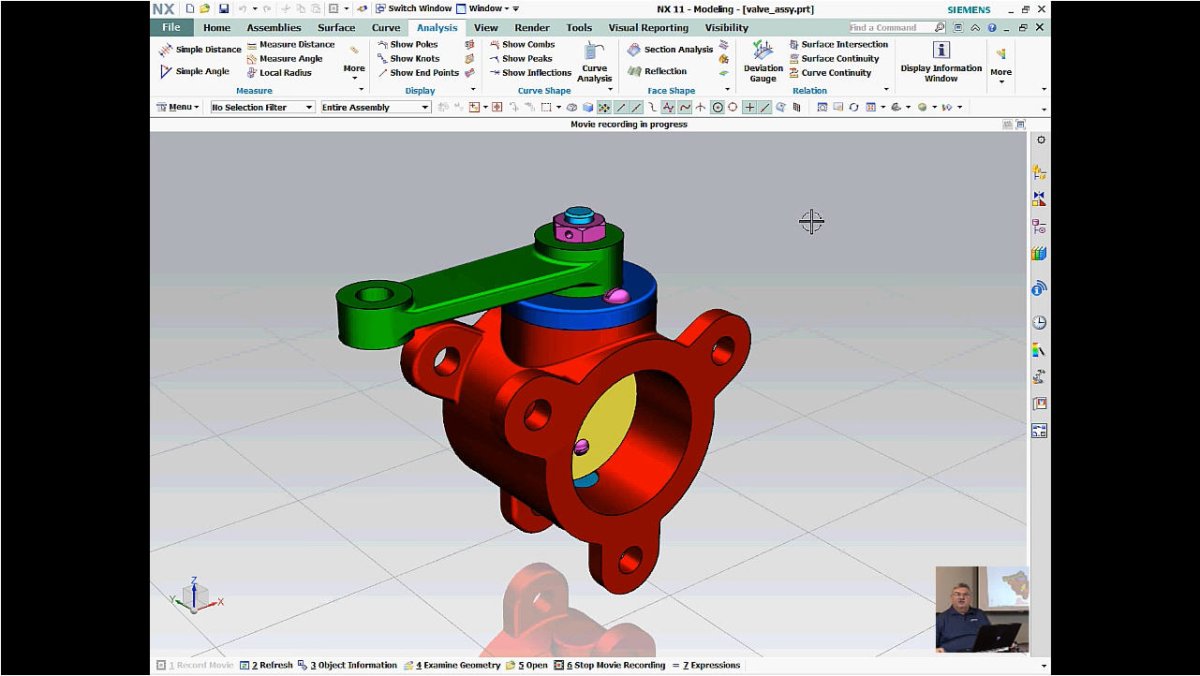Click inside the Find a Command field
Image resolution: width=1200 pixels, height=676 pixels.
(x=890, y=27)
